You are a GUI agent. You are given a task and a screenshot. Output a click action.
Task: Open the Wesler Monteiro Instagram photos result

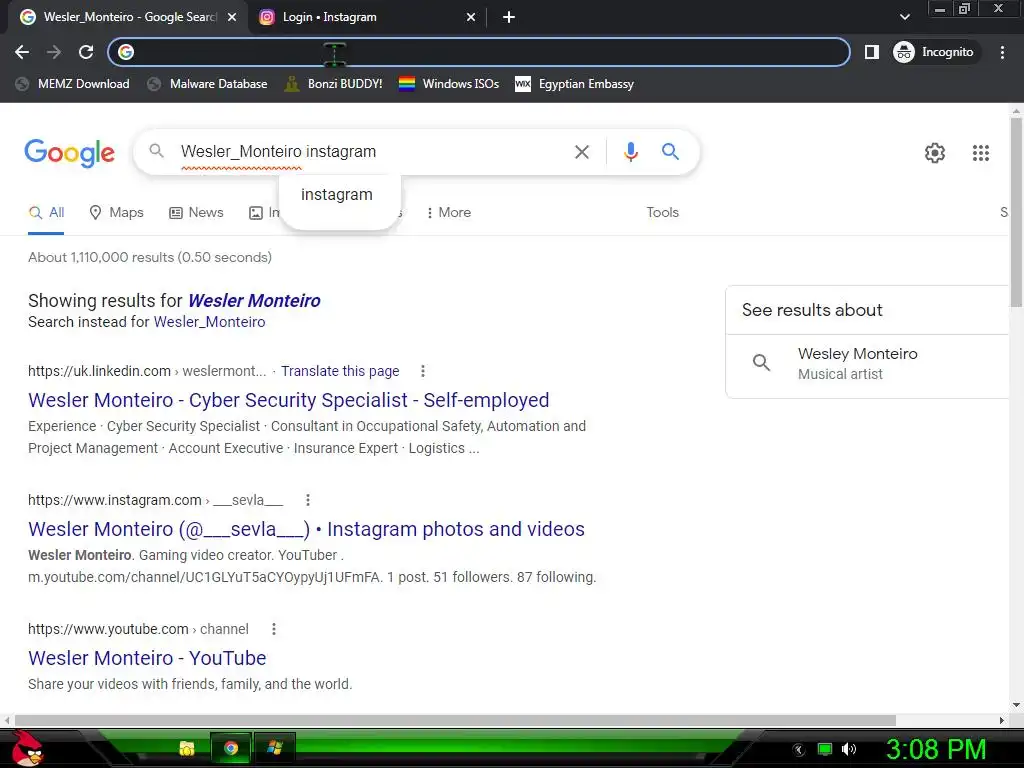[306, 529]
